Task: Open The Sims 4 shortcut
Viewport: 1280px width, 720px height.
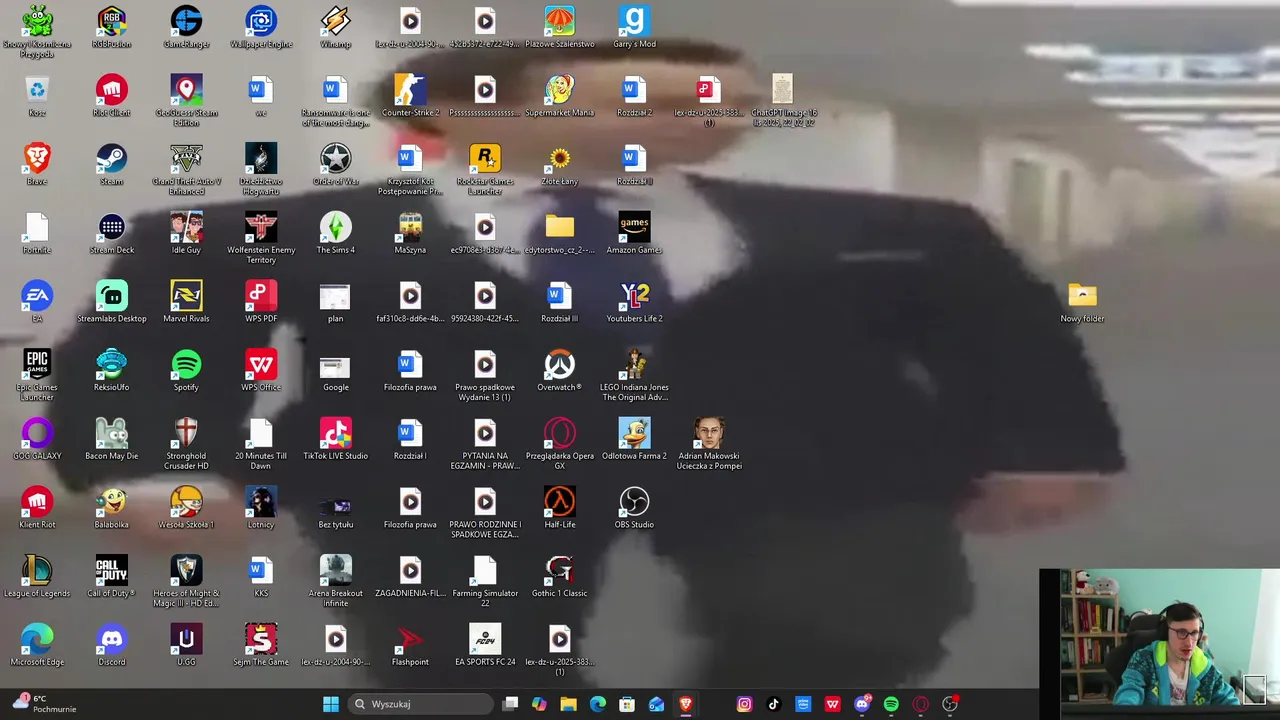Action: tap(335, 233)
